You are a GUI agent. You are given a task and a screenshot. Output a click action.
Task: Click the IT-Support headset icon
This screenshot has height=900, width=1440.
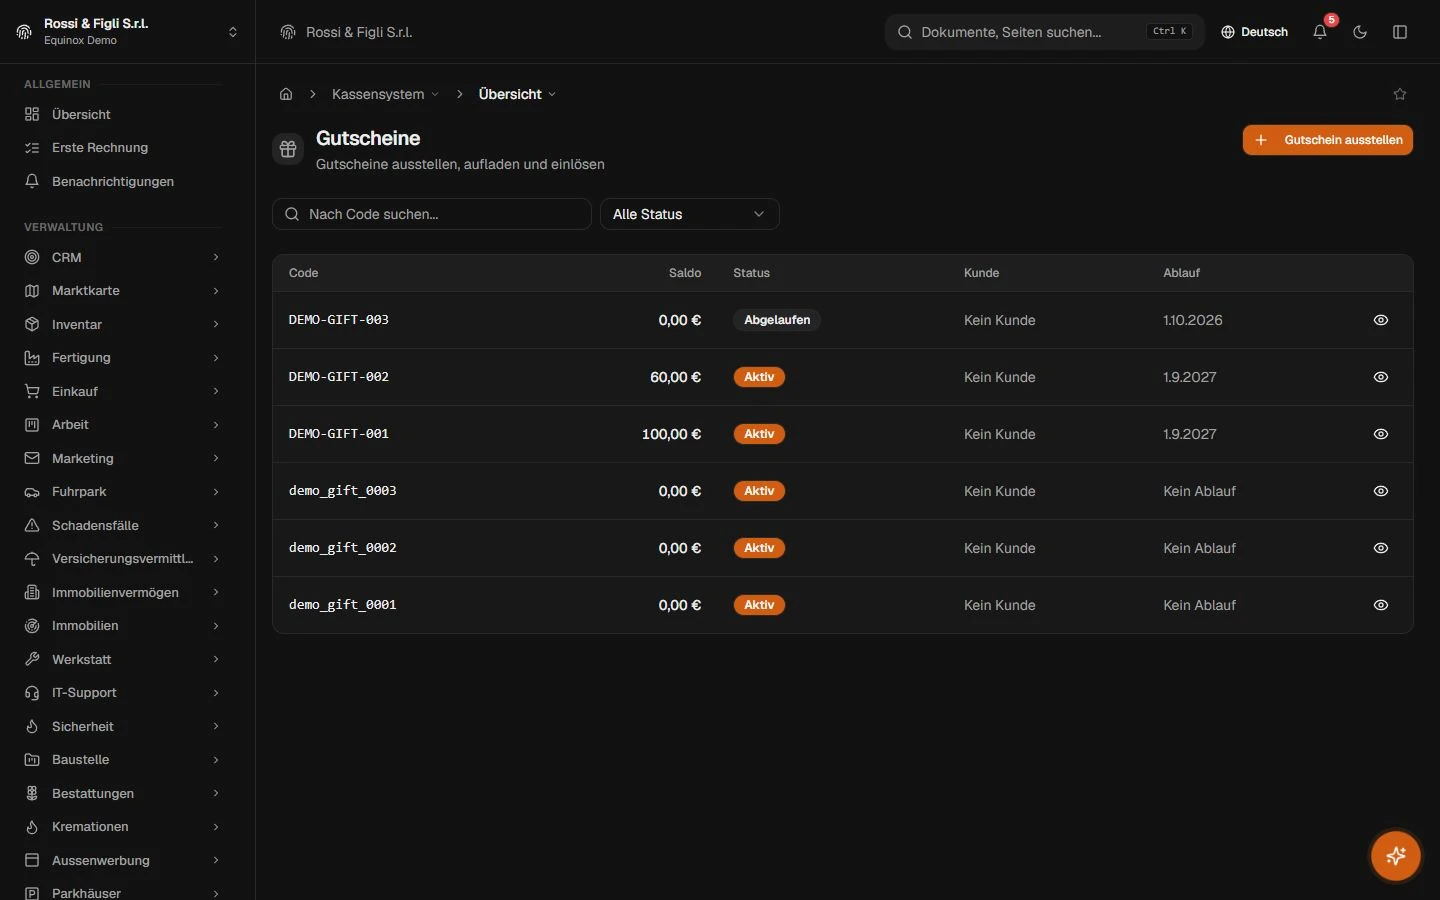click(x=32, y=693)
